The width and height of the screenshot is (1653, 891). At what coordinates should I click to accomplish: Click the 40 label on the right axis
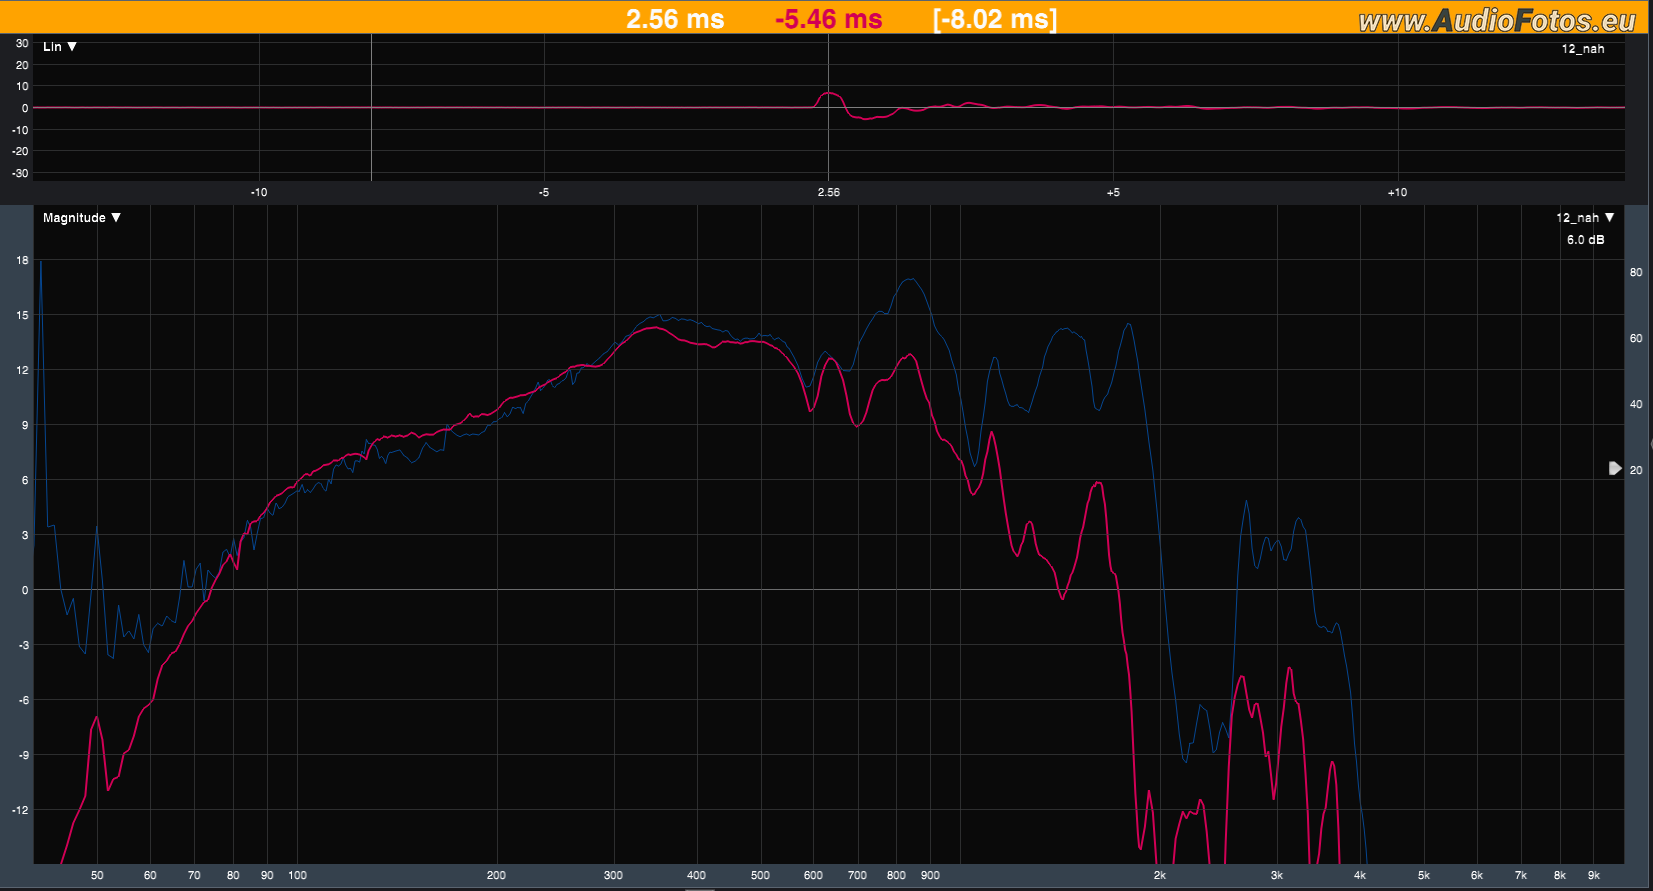coord(1636,404)
